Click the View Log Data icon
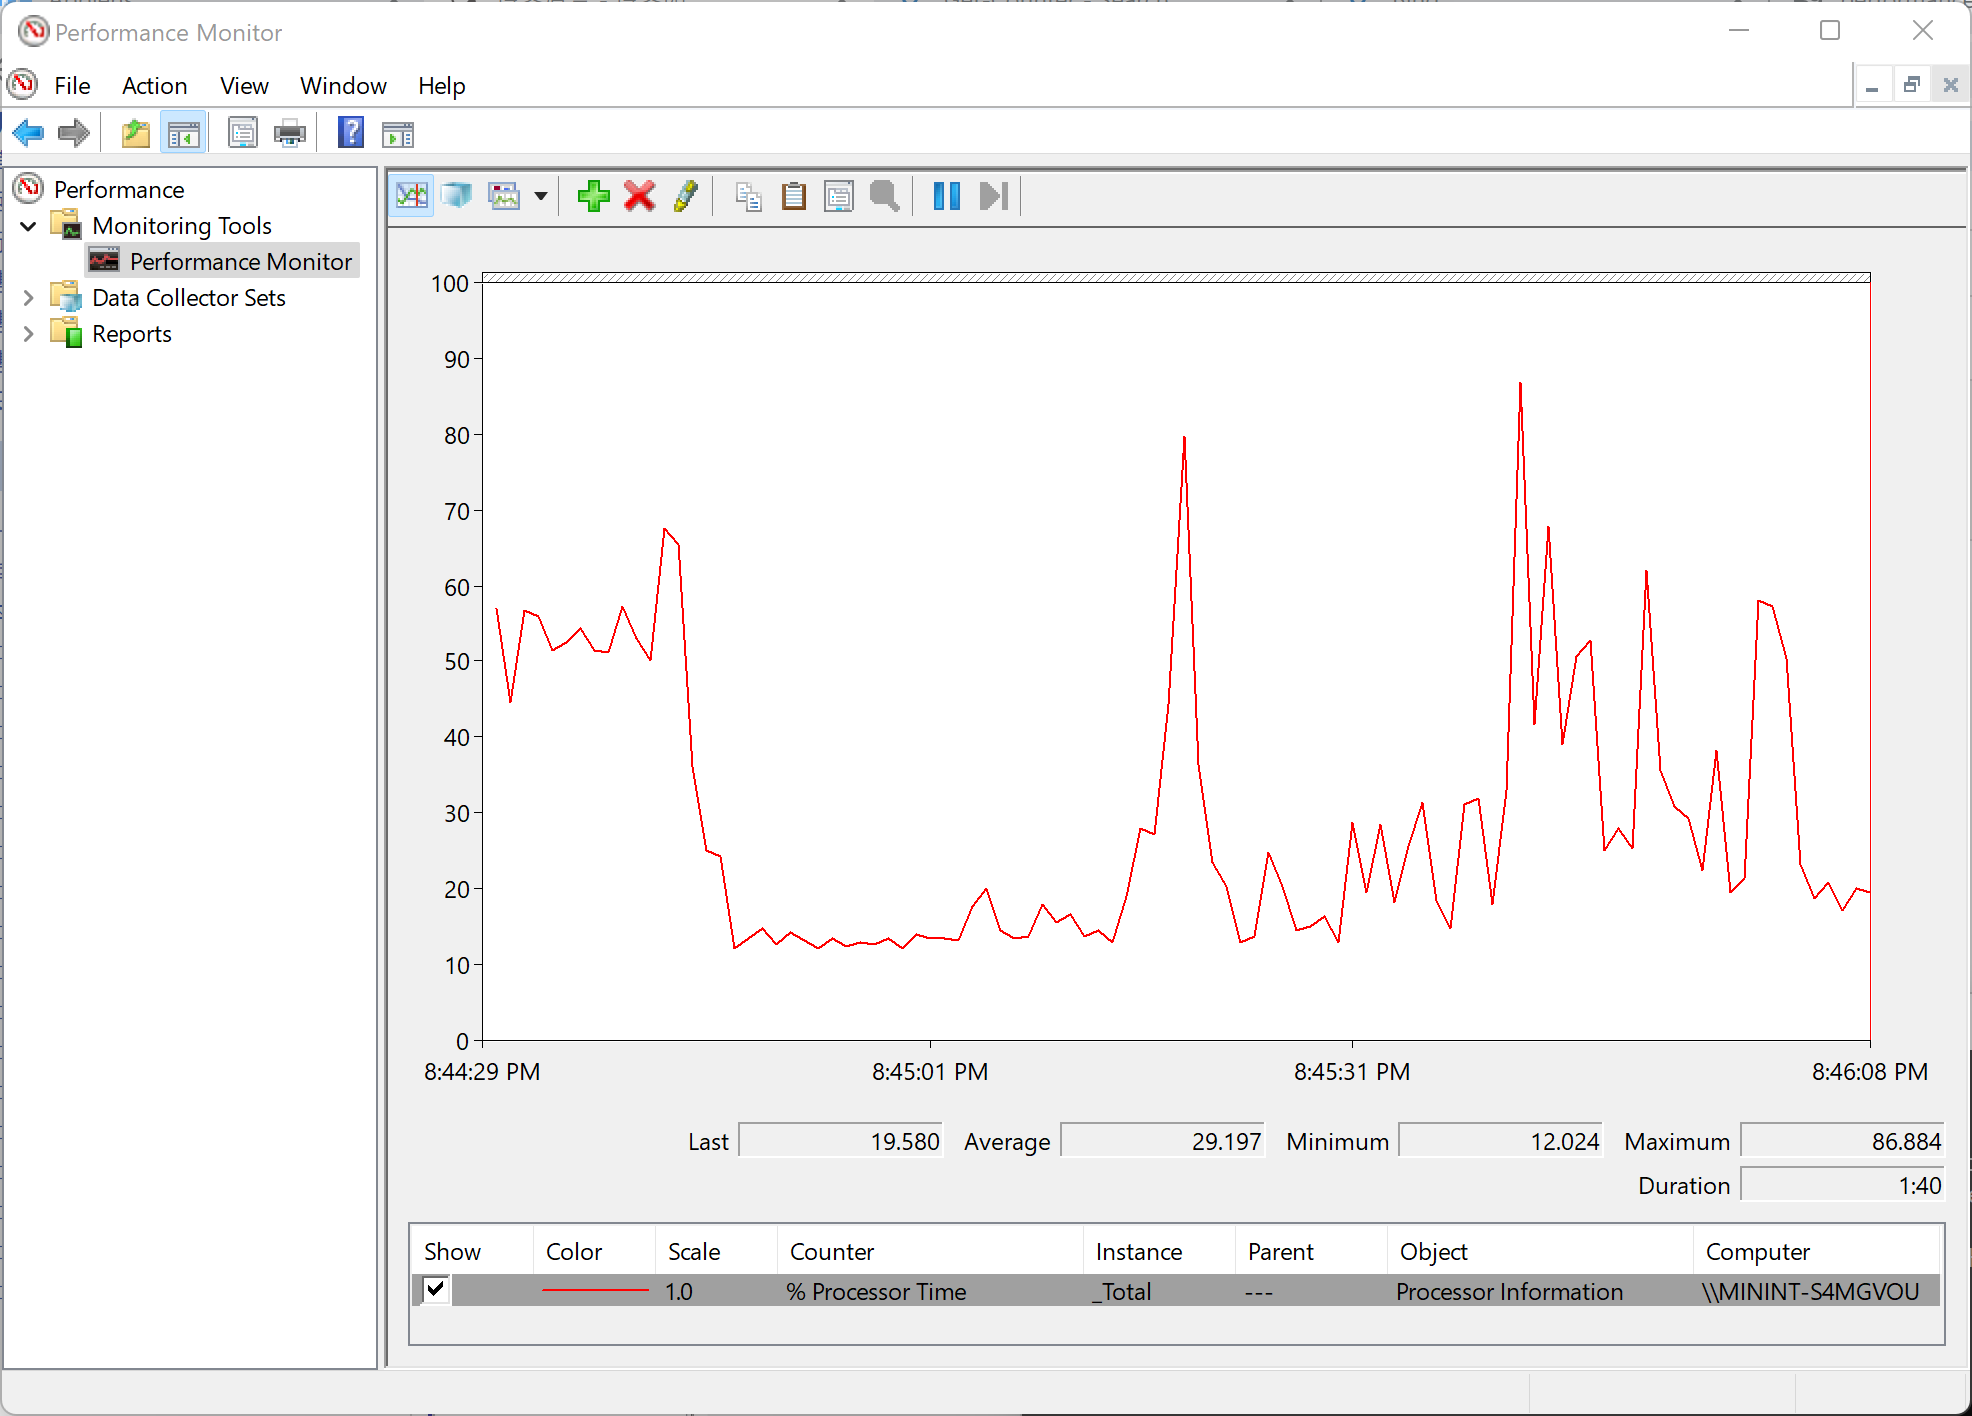1972x1416 pixels. pos(457,196)
